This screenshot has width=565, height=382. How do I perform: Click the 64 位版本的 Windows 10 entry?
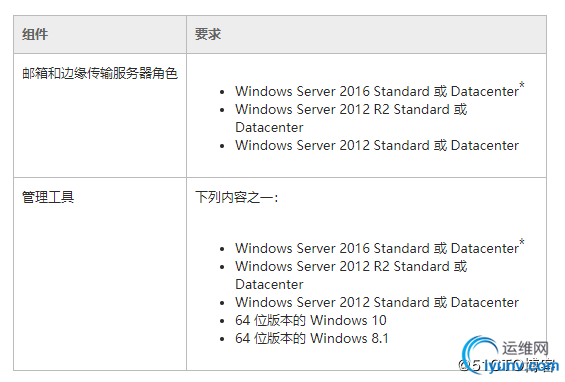[311, 320]
